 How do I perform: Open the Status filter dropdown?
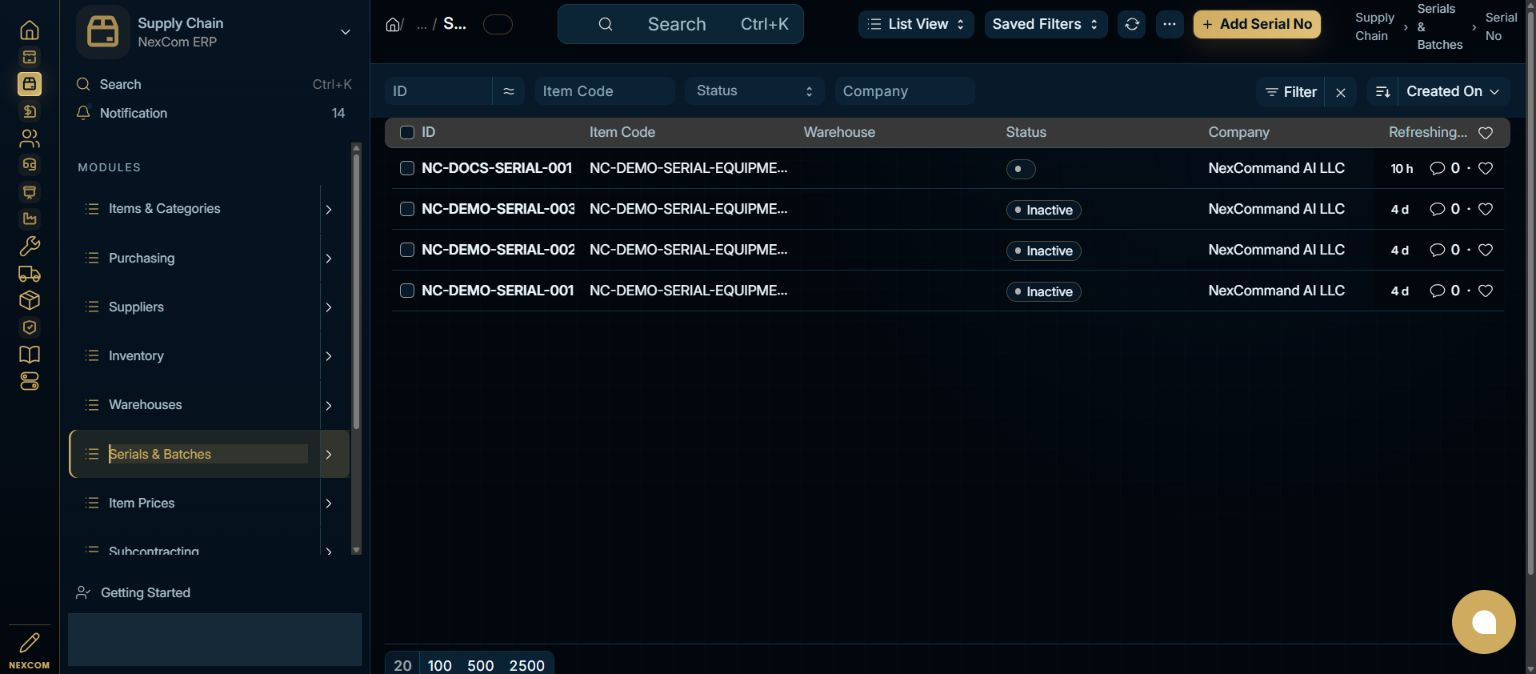point(755,91)
